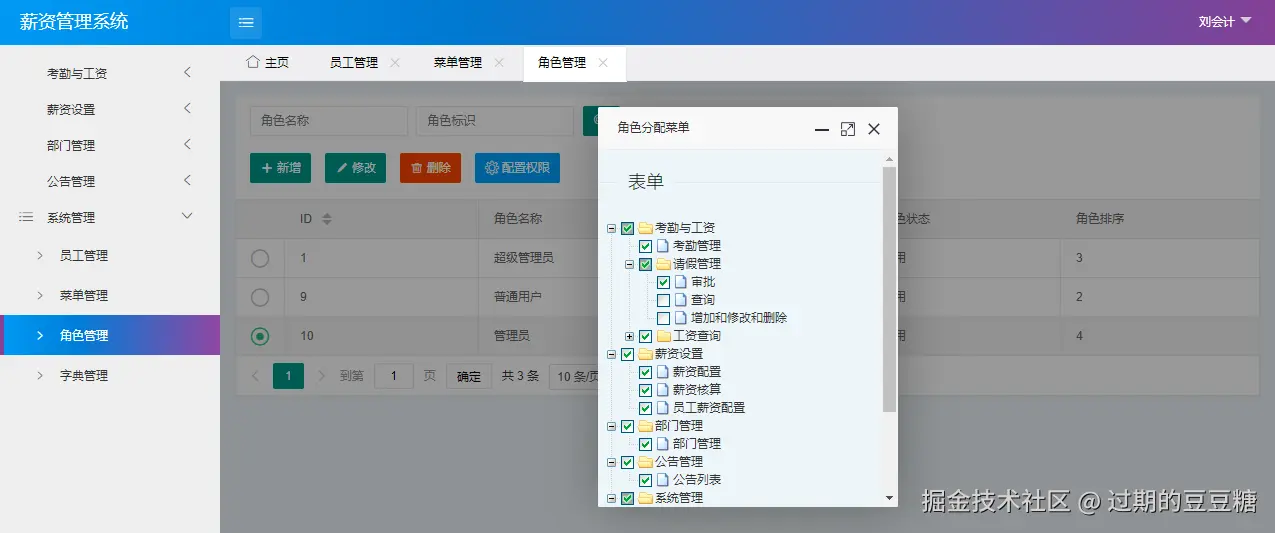Image resolution: width=1275 pixels, height=533 pixels.
Task: Go to next page arrow in pagination
Action: [x=322, y=376]
